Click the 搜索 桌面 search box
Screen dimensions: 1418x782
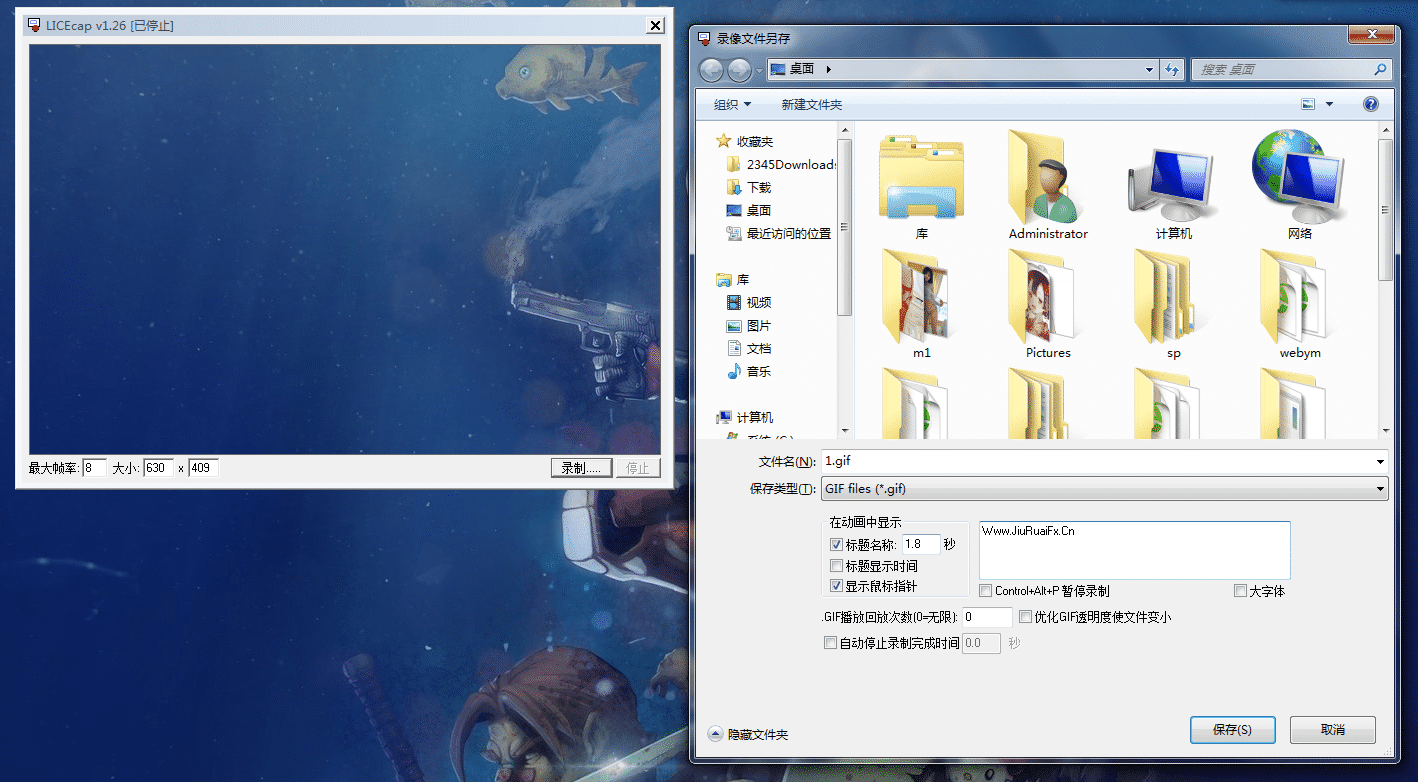click(x=1291, y=70)
